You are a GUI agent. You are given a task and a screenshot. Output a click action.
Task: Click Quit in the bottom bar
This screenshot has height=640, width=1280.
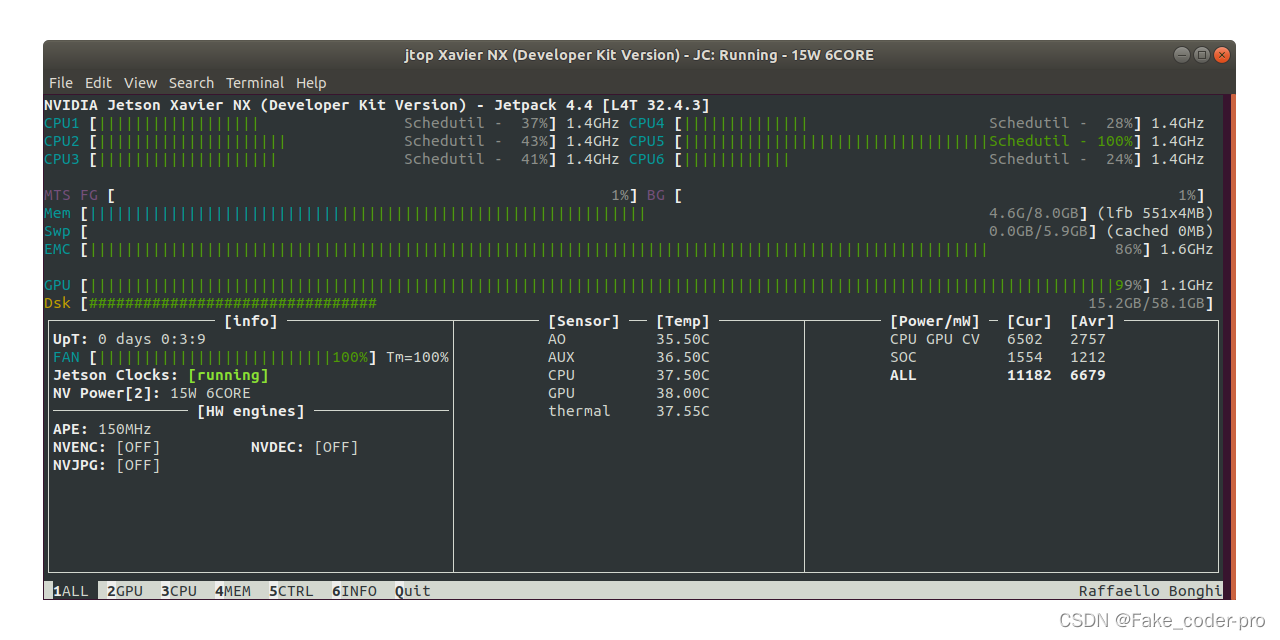pyautogui.click(x=413, y=591)
